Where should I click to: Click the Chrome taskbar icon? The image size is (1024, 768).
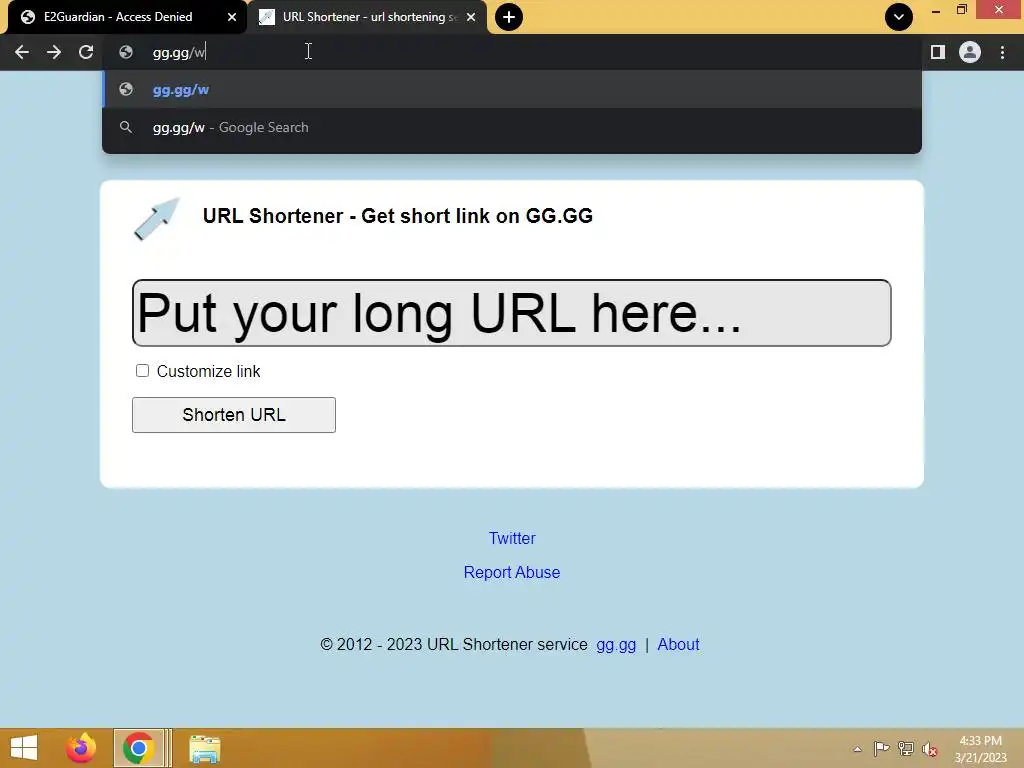(x=138, y=748)
